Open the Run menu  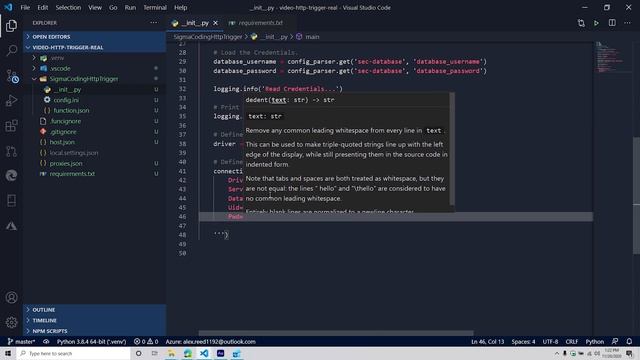130,7
